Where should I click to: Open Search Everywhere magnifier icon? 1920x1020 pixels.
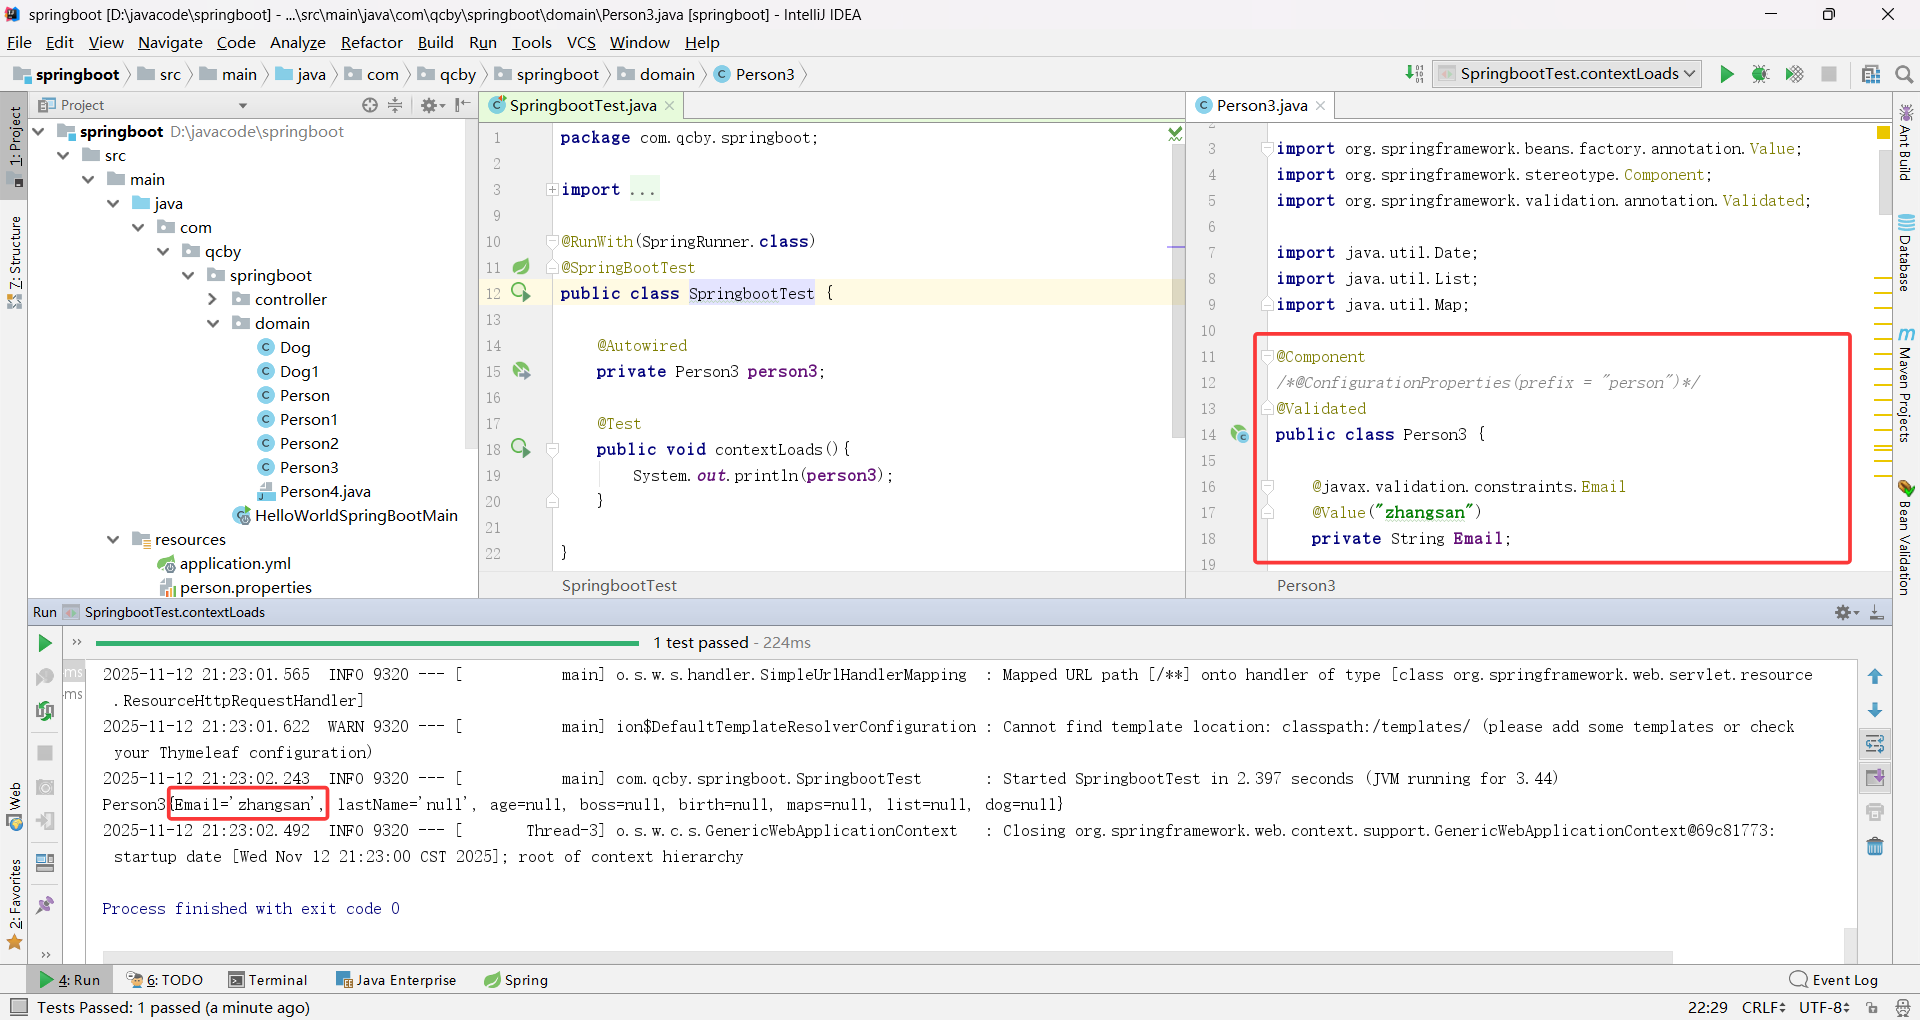click(1904, 74)
